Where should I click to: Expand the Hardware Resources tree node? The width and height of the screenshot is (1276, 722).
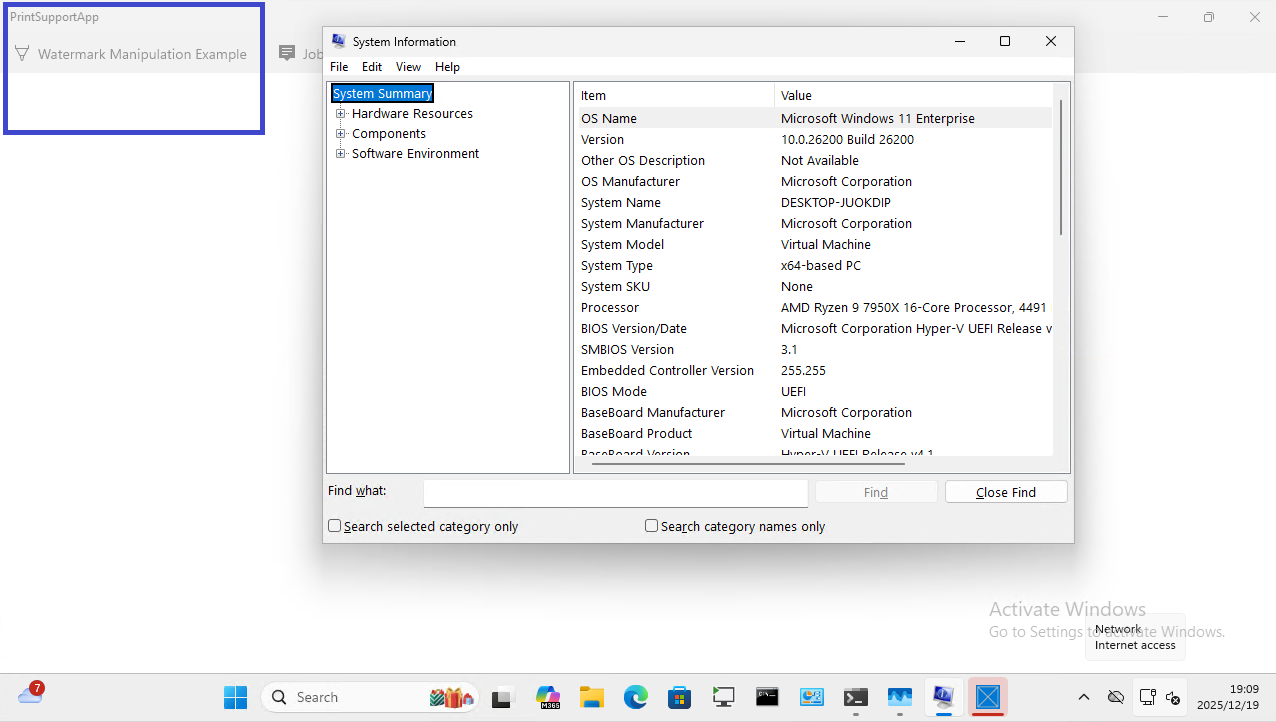(x=341, y=114)
